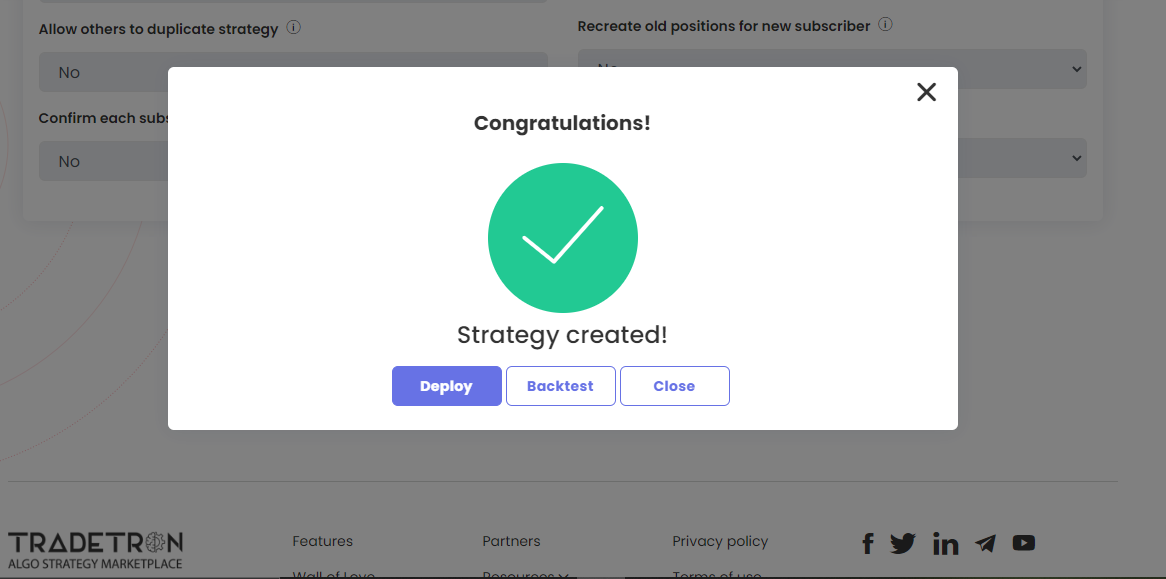Open Tradetron LinkedIn icon
This screenshot has height=579, width=1166.
pyautogui.click(x=945, y=544)
